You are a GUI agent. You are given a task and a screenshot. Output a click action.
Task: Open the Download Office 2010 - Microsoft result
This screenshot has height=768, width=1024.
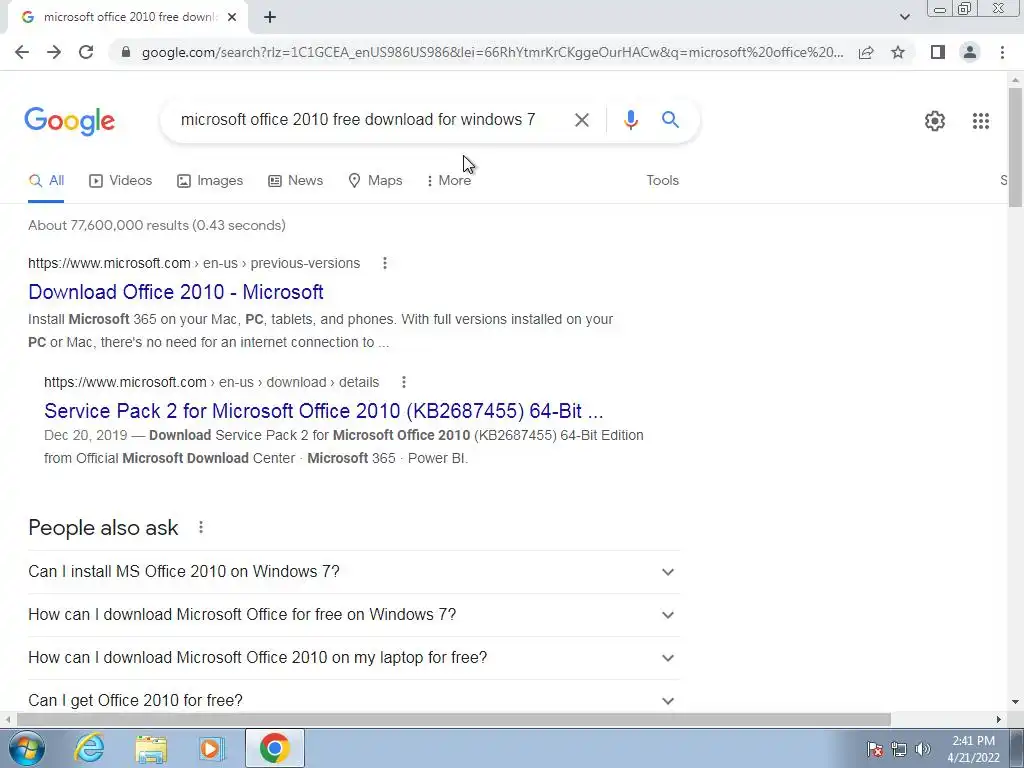[176, 292]
